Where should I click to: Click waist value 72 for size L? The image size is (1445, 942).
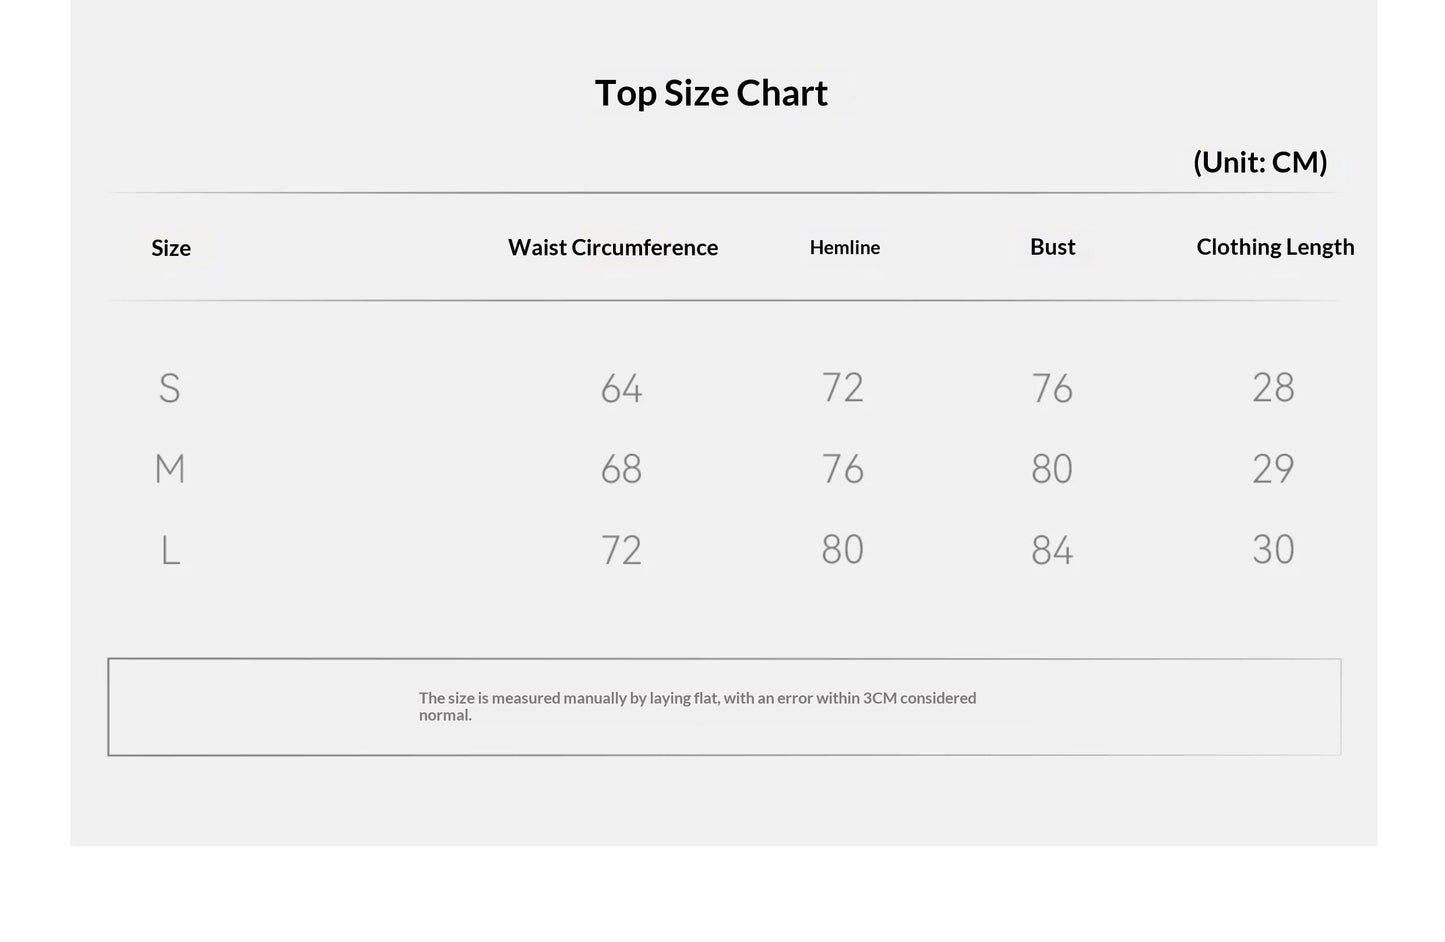[x=621, y=550]
